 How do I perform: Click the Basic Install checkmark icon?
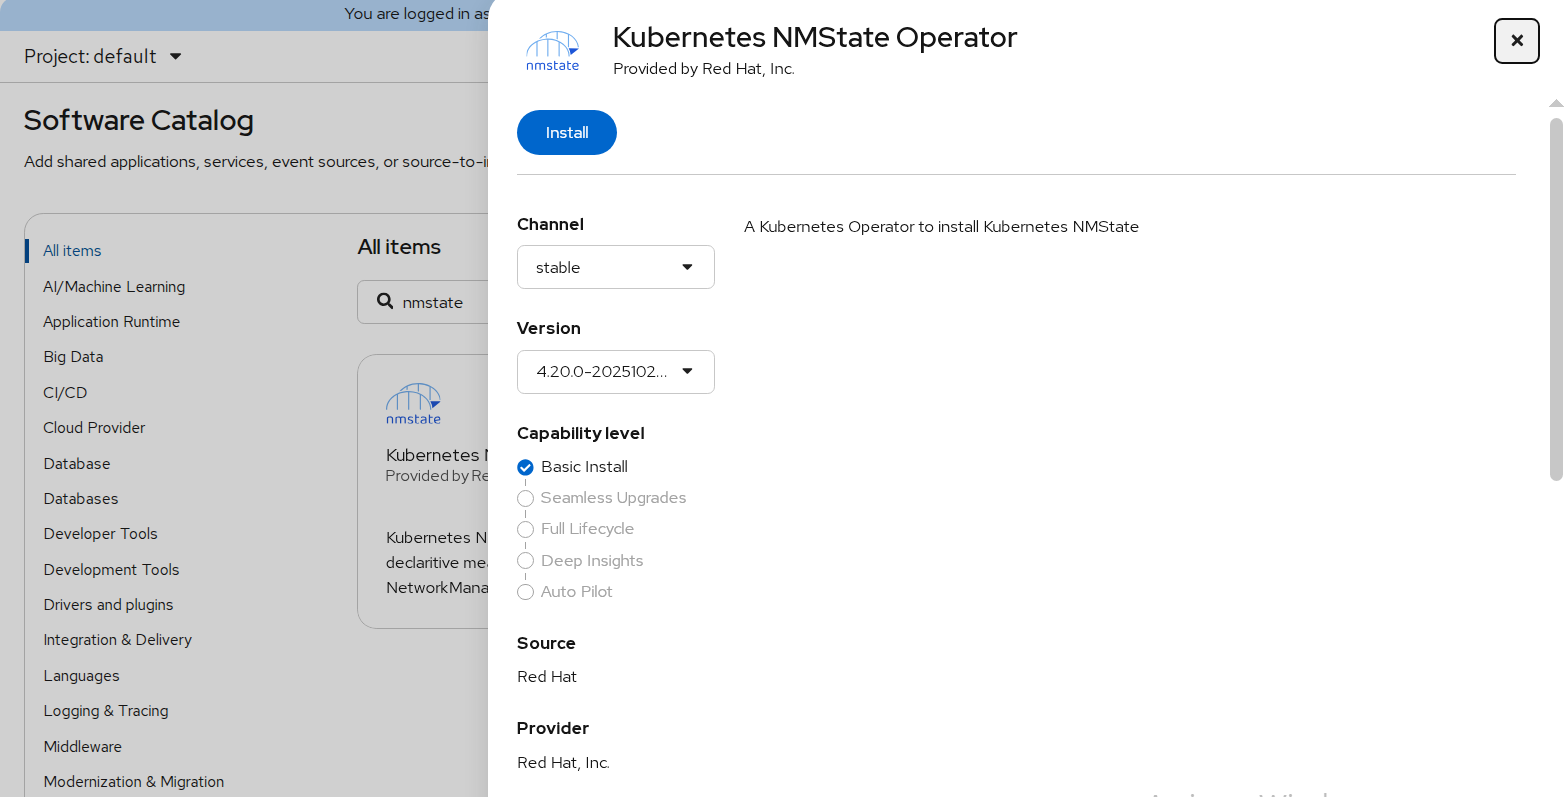[x=525, y=467]
